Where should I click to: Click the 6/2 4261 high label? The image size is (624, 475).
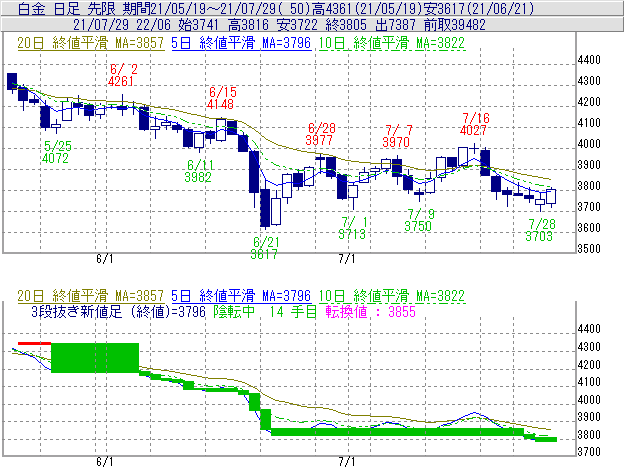[122, 75]
